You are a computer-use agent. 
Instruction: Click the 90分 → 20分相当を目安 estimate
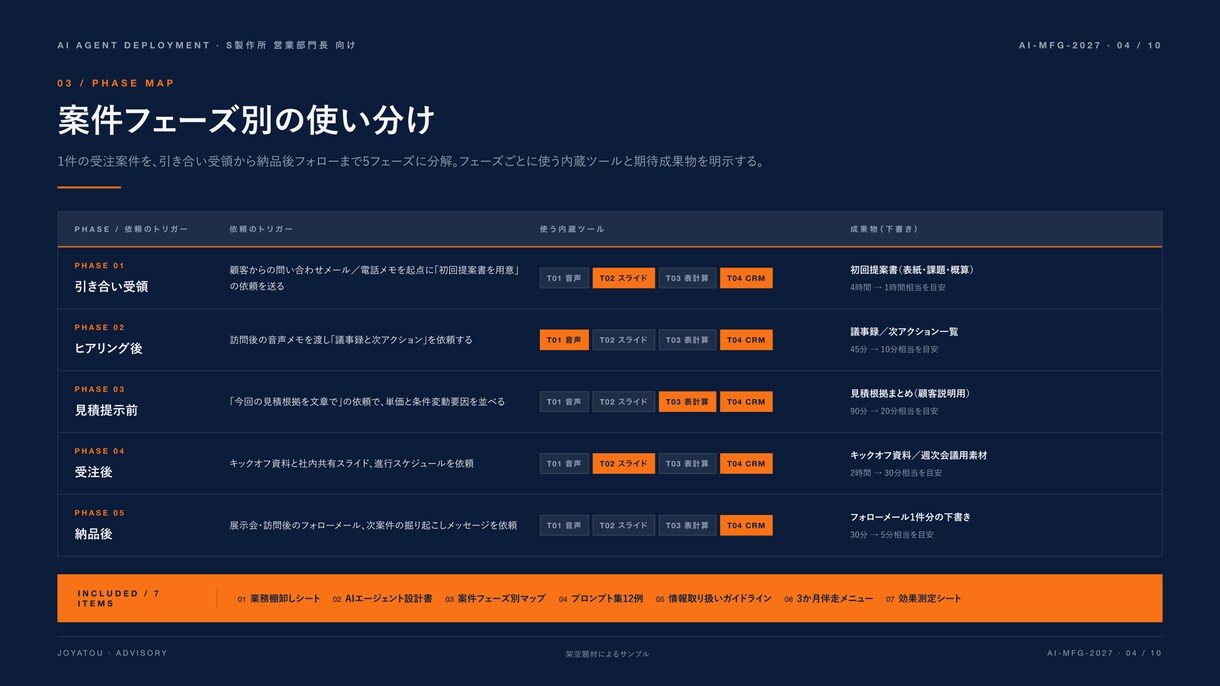click(894, 412)
